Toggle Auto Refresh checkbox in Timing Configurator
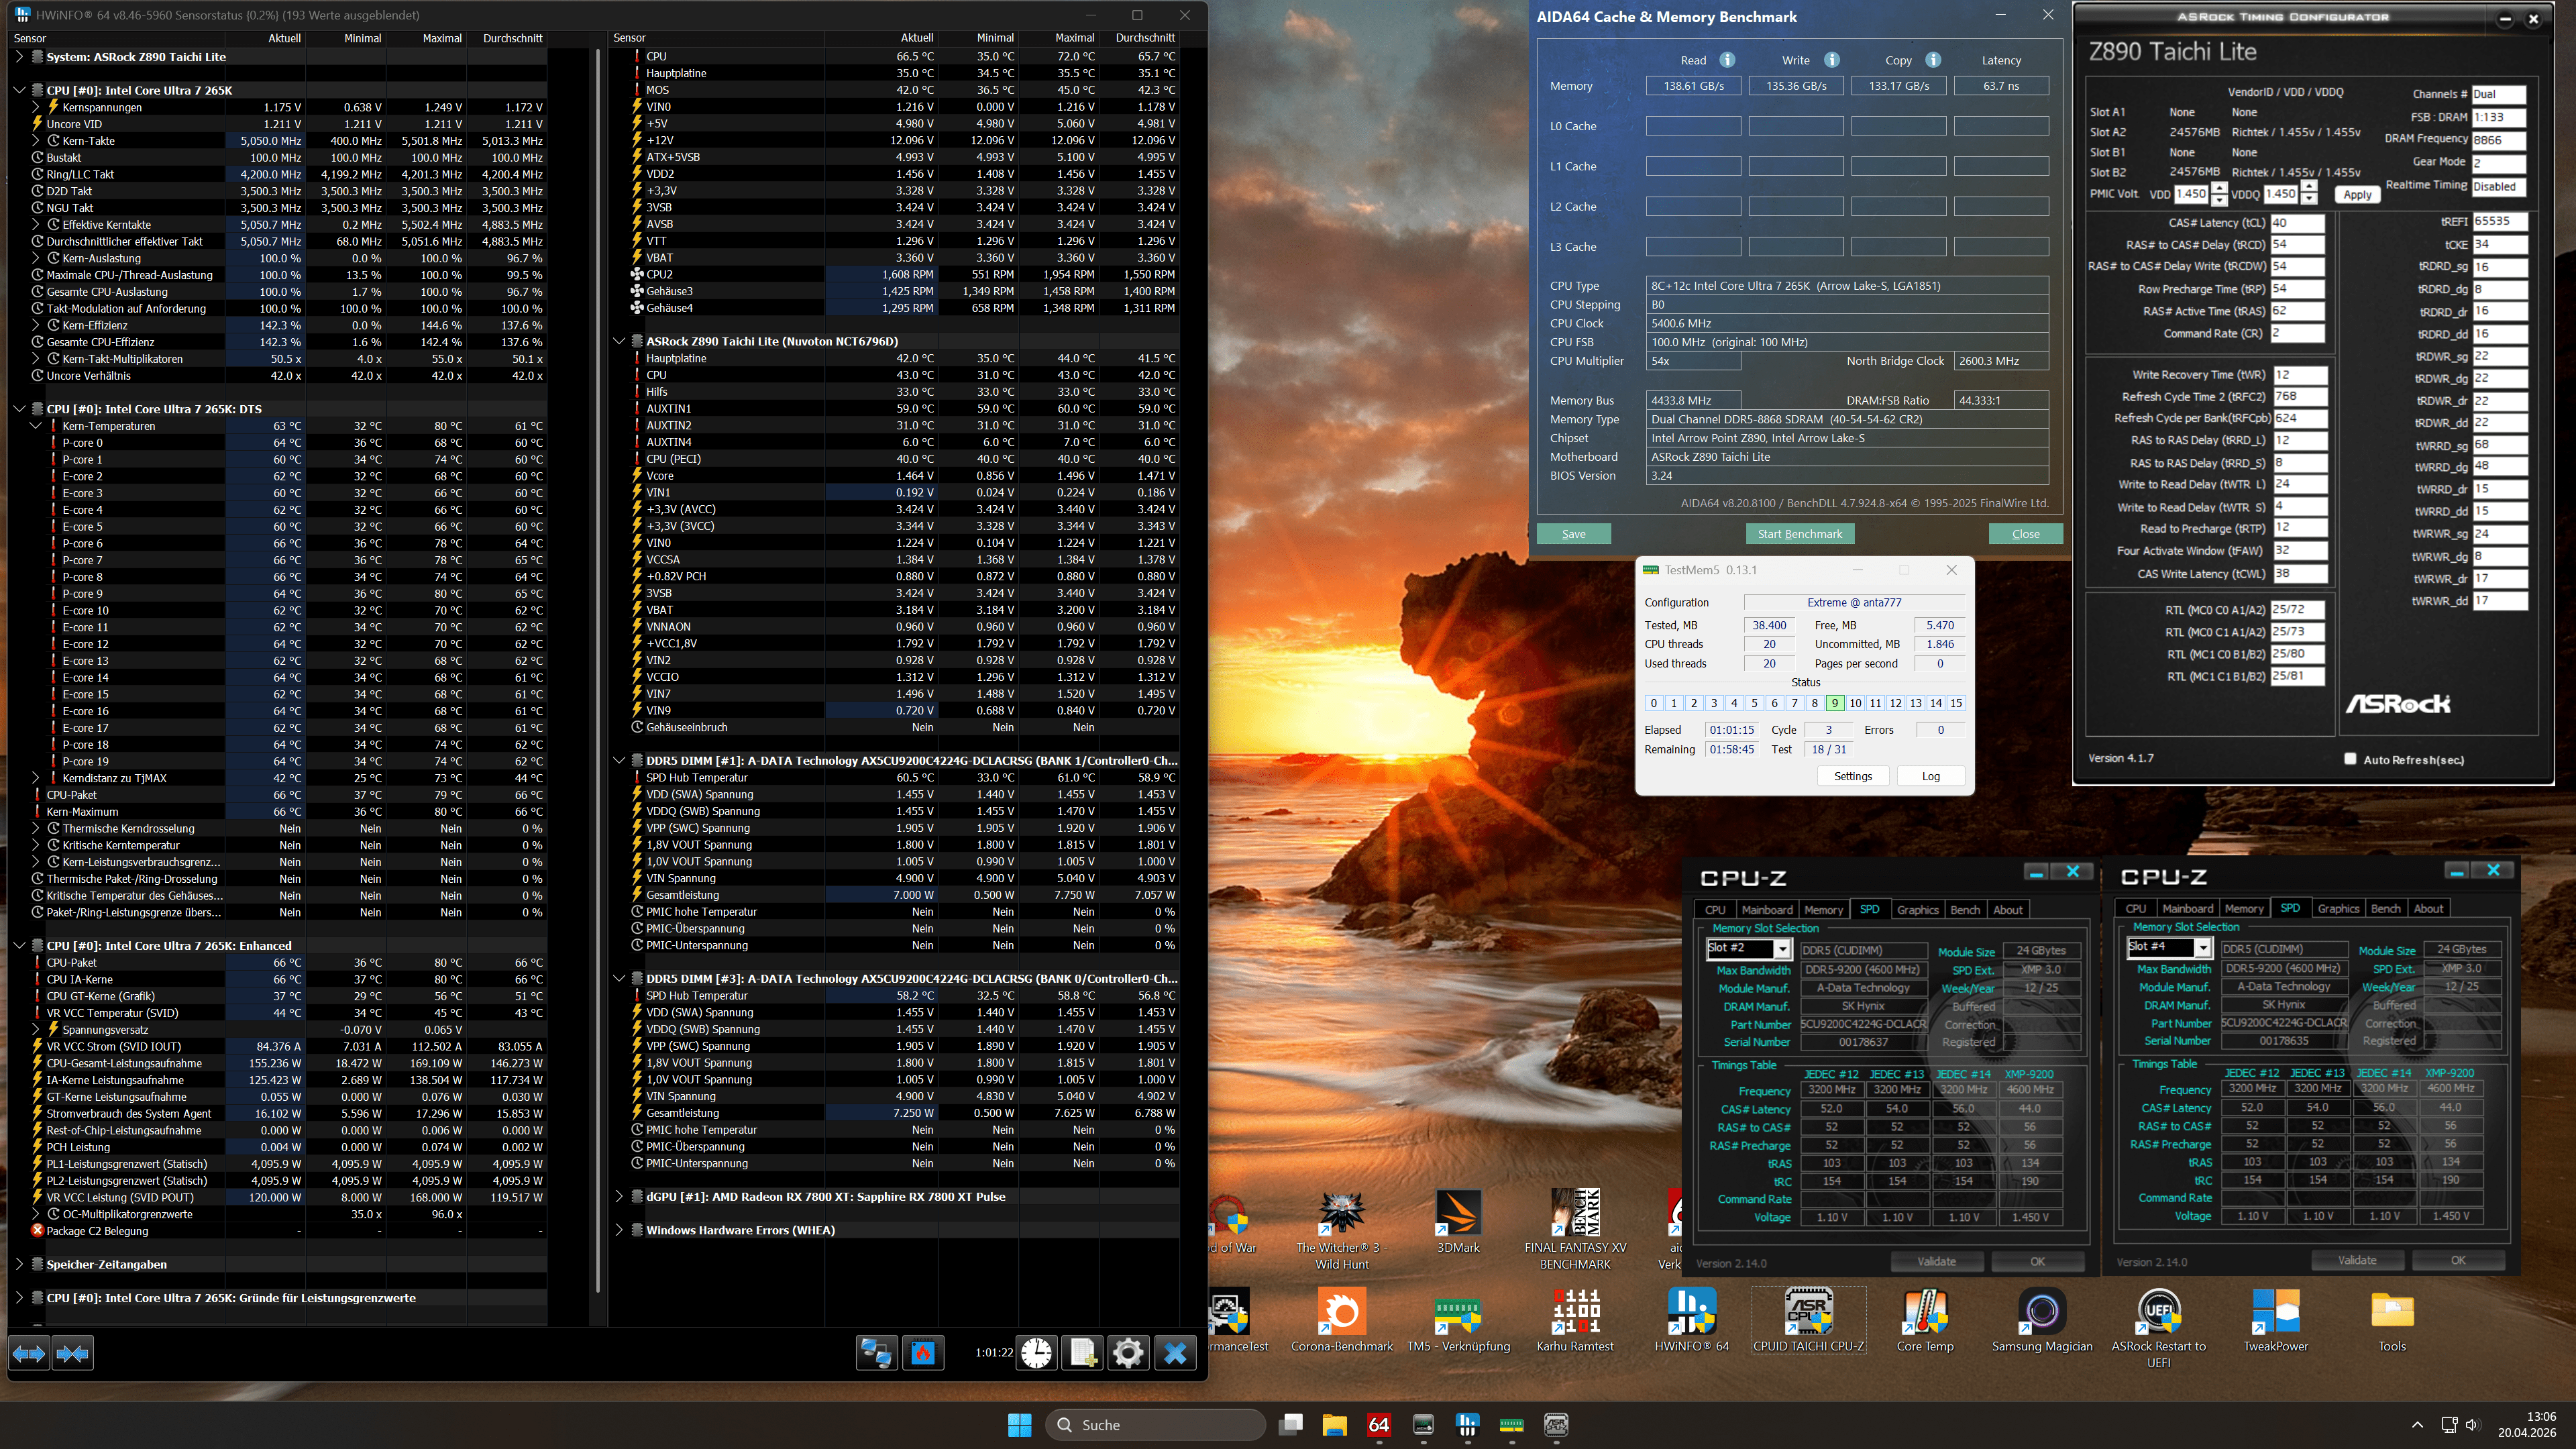 (2350, 759)
